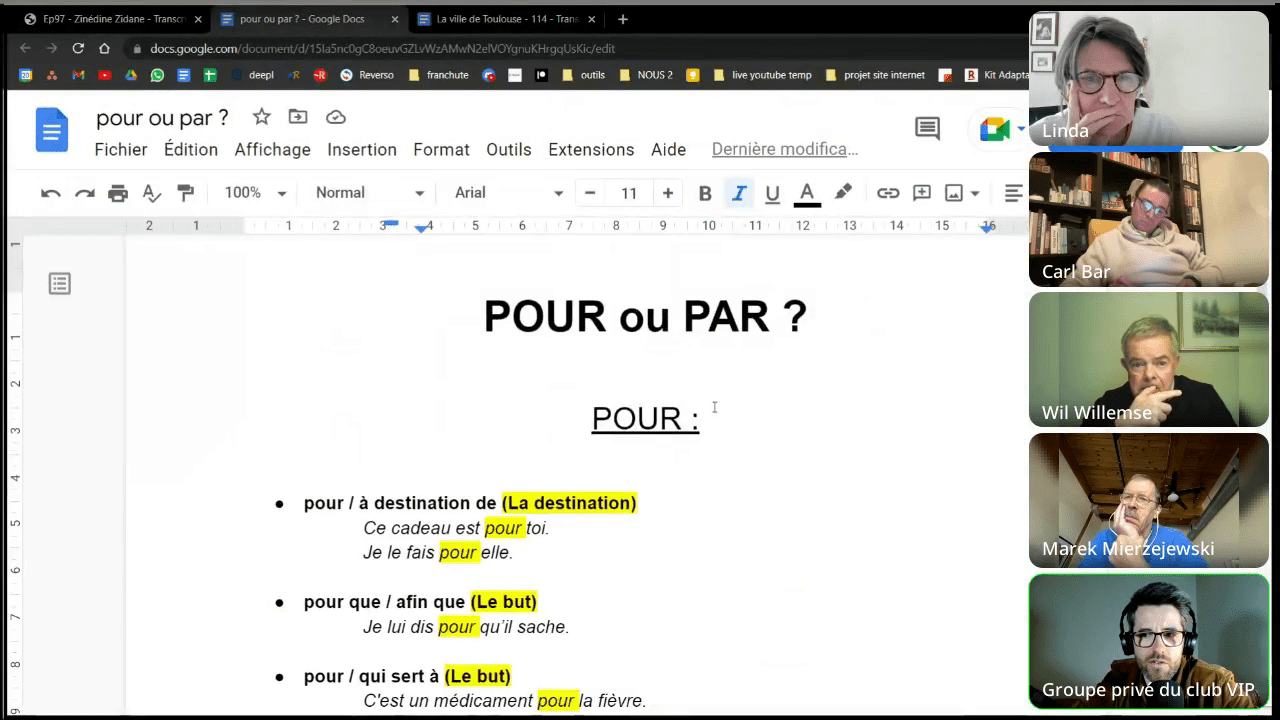The height and width of the screenshot is (720, 1280).
Task: Open the deepl bookmark
Action: (x=252, y=75)
